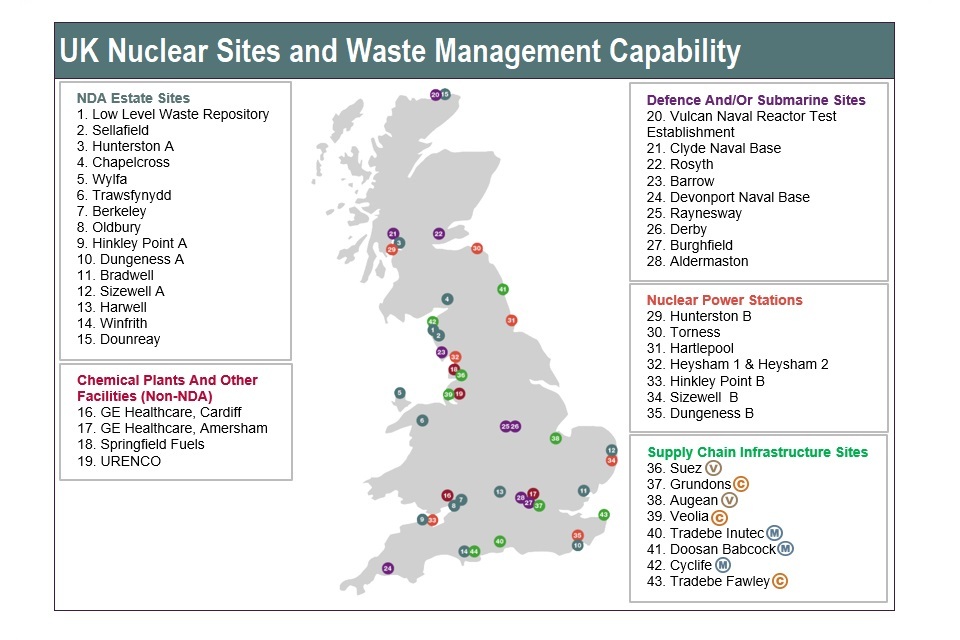Click Springfield Fuels in the list
Screen dimensions: 960x640
(140, 444)
